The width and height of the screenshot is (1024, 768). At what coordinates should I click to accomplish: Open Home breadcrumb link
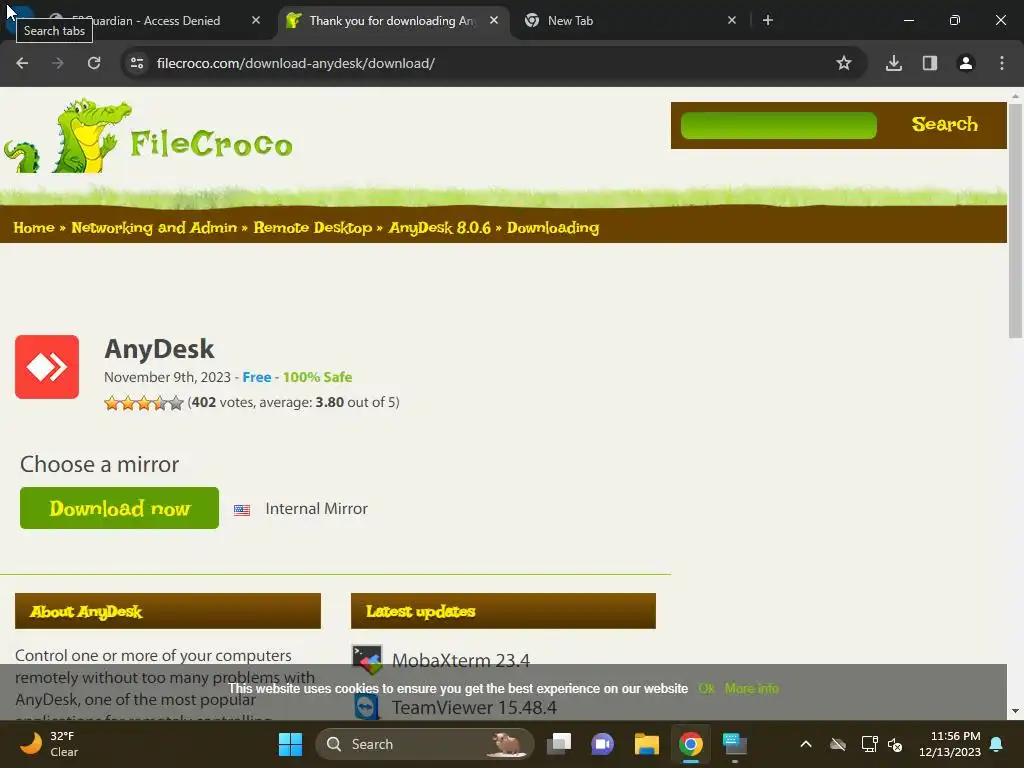click(x=34, y=227)
